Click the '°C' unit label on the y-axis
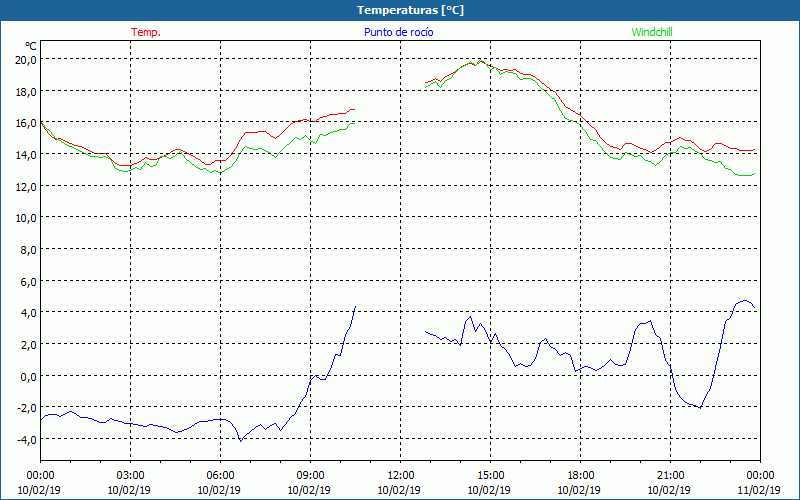The image size is (800, 500). pos(31,45)
